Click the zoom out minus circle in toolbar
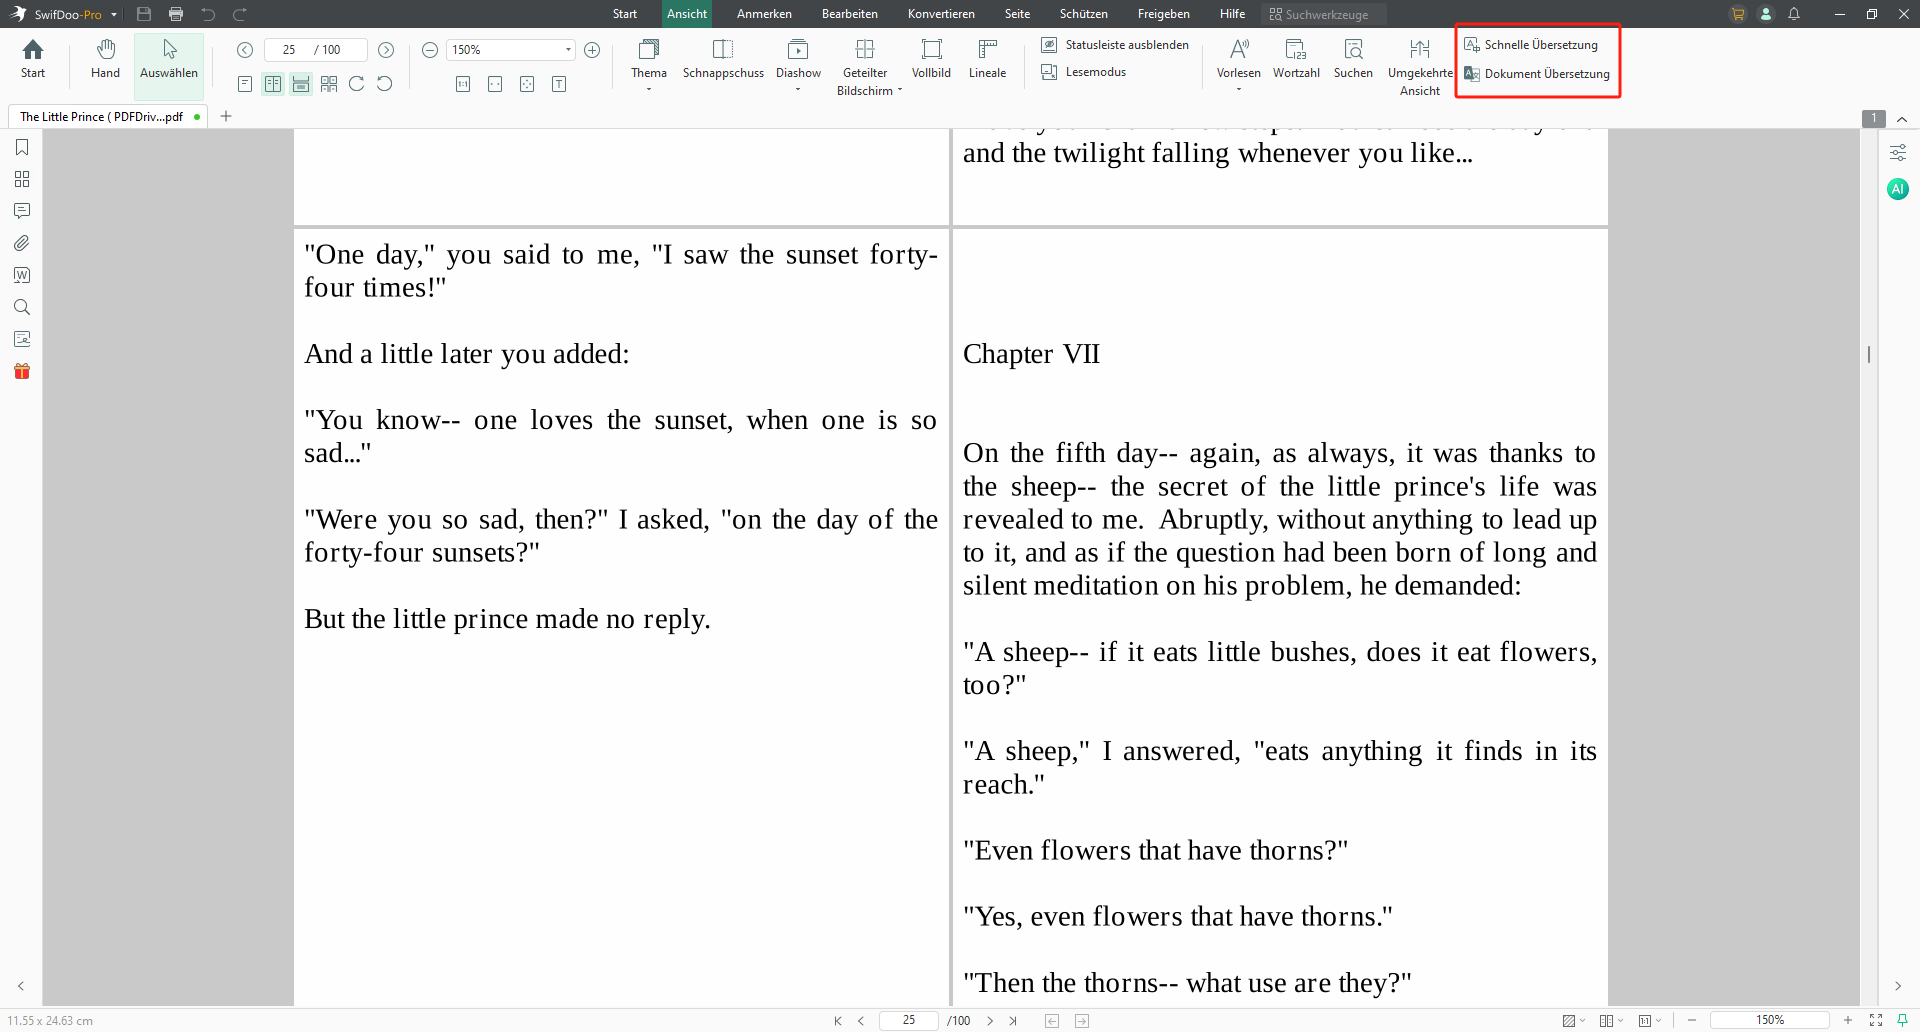This screenshot has width=1920, height=1032. coord(430,50)
